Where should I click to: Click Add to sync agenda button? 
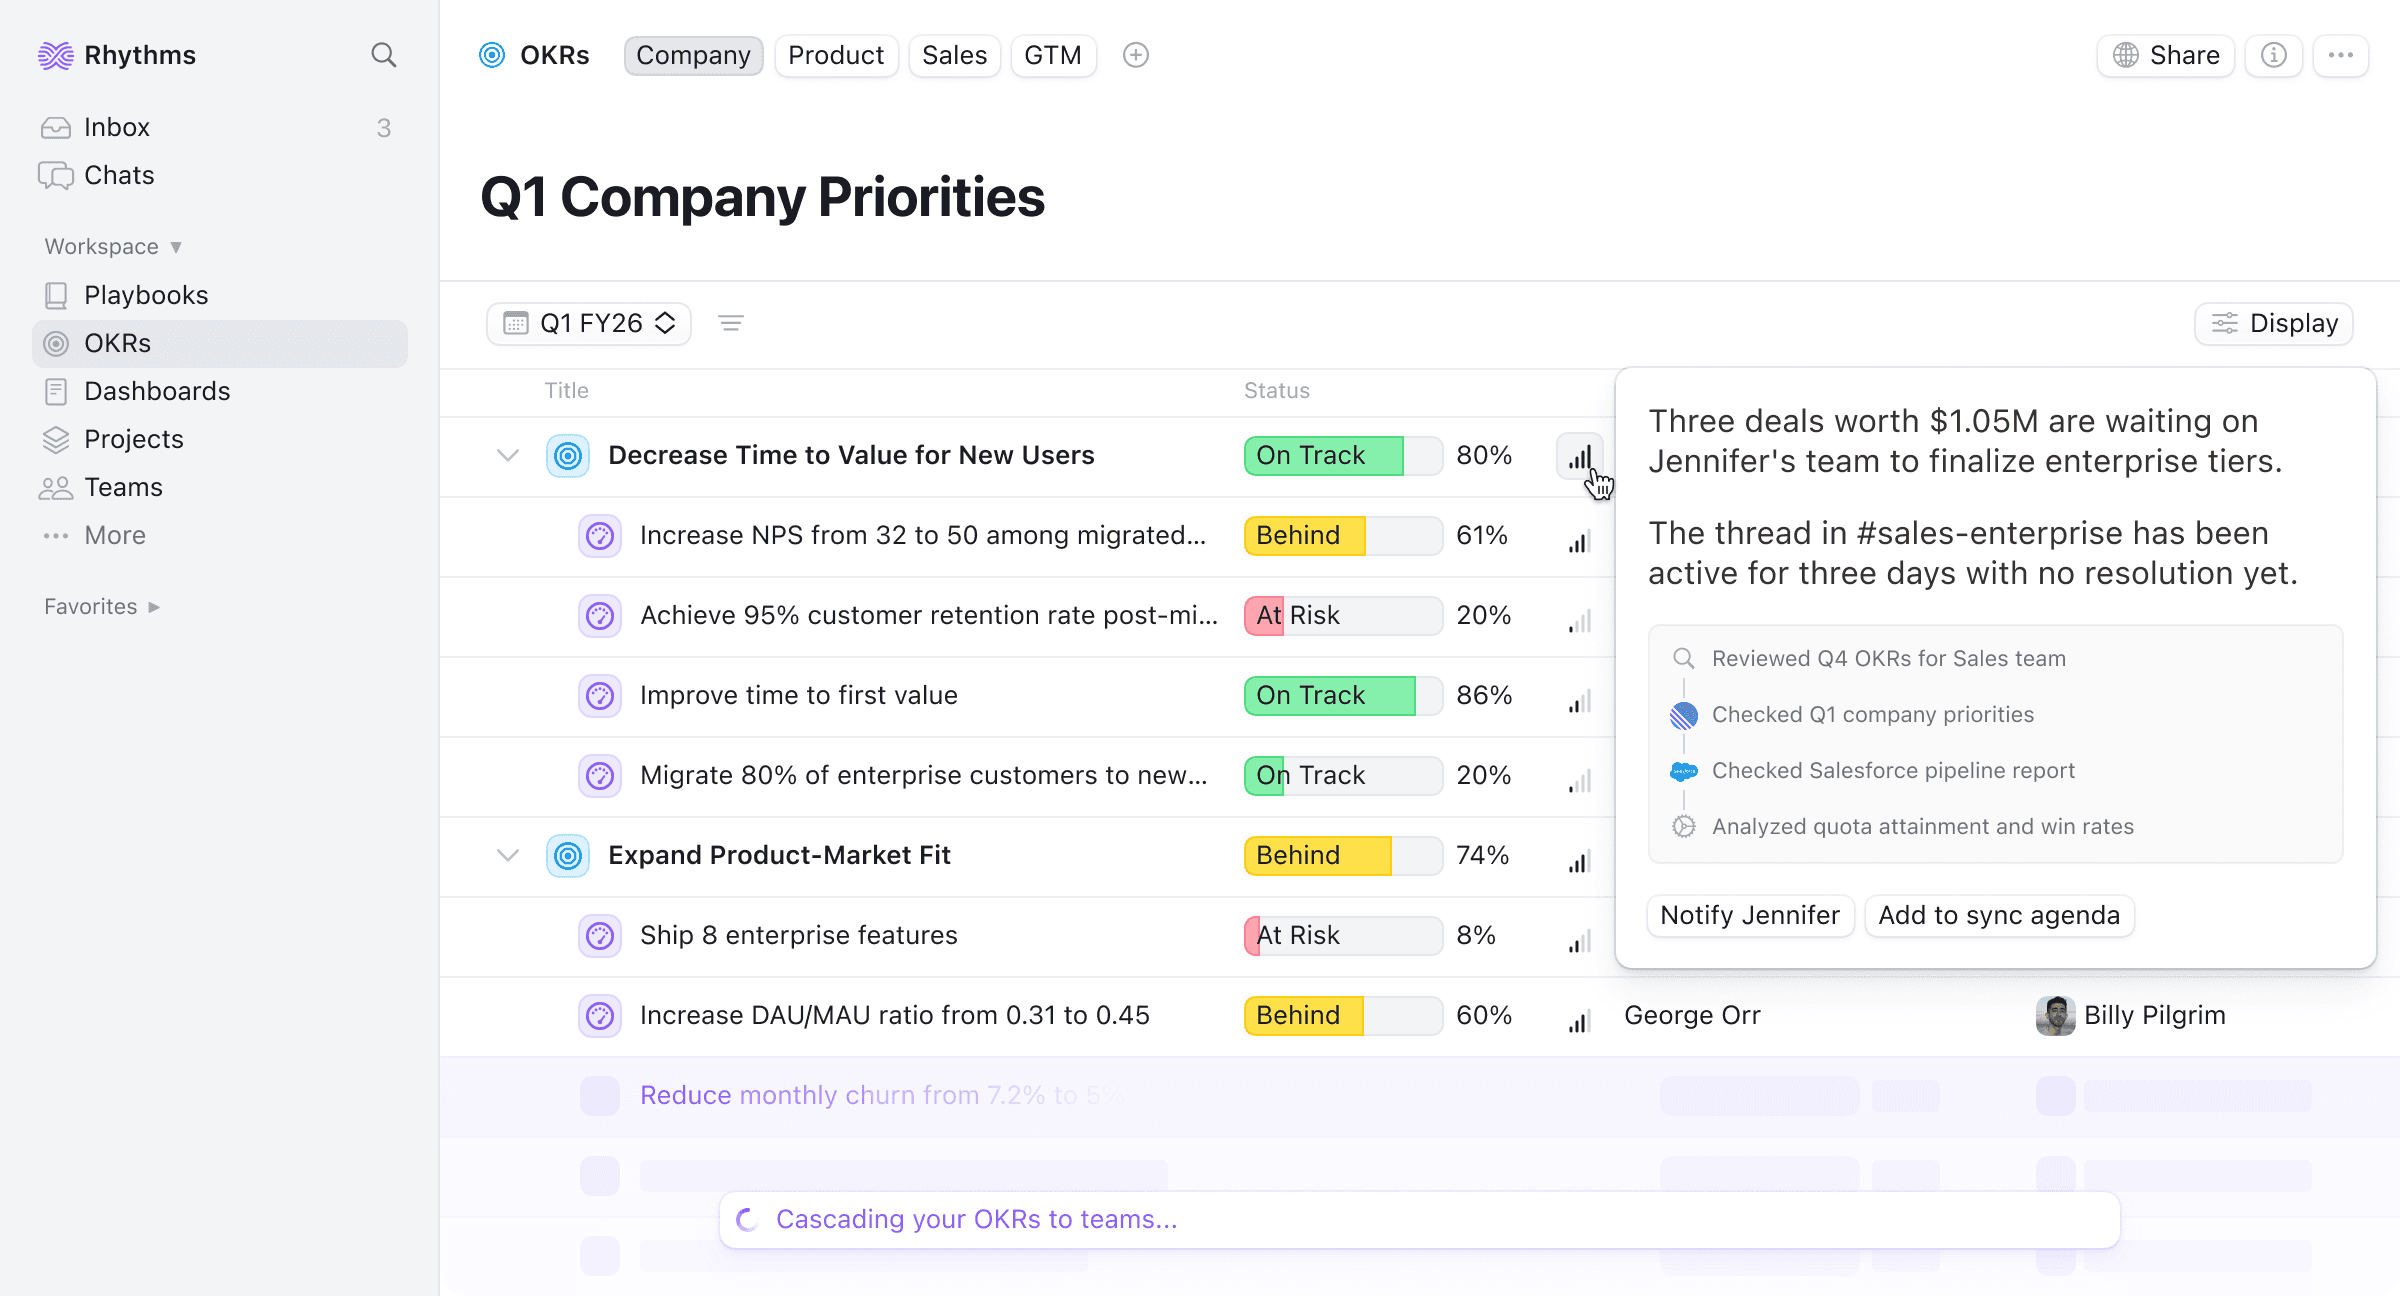1999,916
